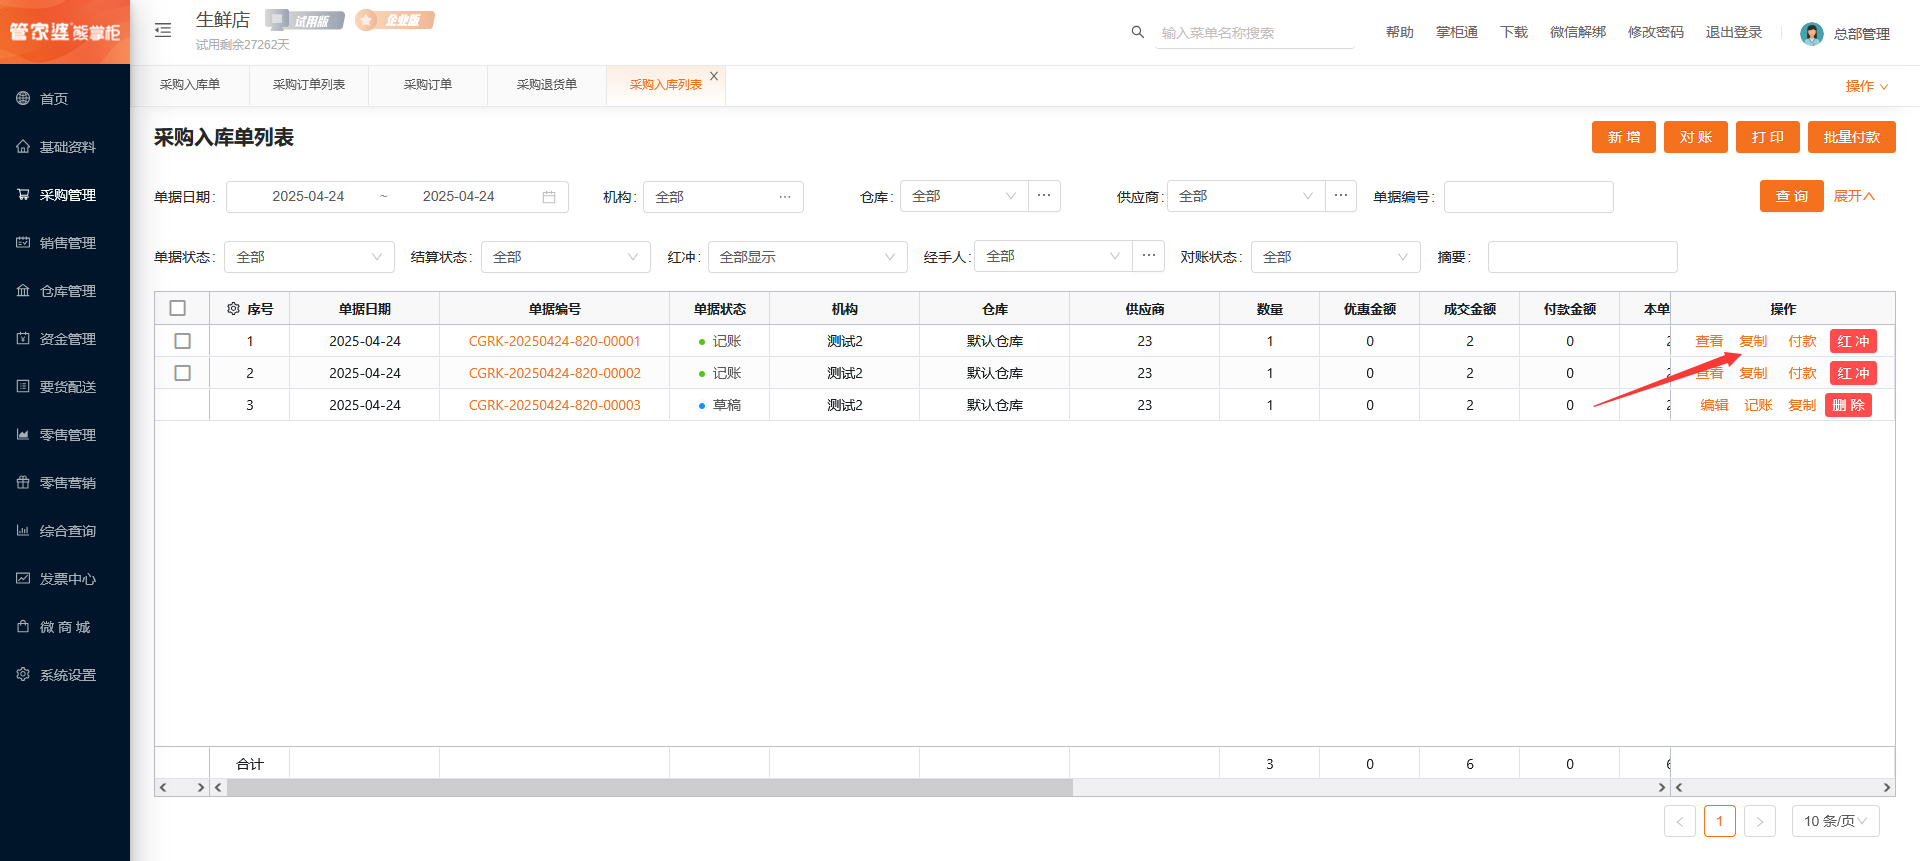Click the sidebar collapse hamburger icon
The height and width of the screenshot is (861, 1920).
163,31
